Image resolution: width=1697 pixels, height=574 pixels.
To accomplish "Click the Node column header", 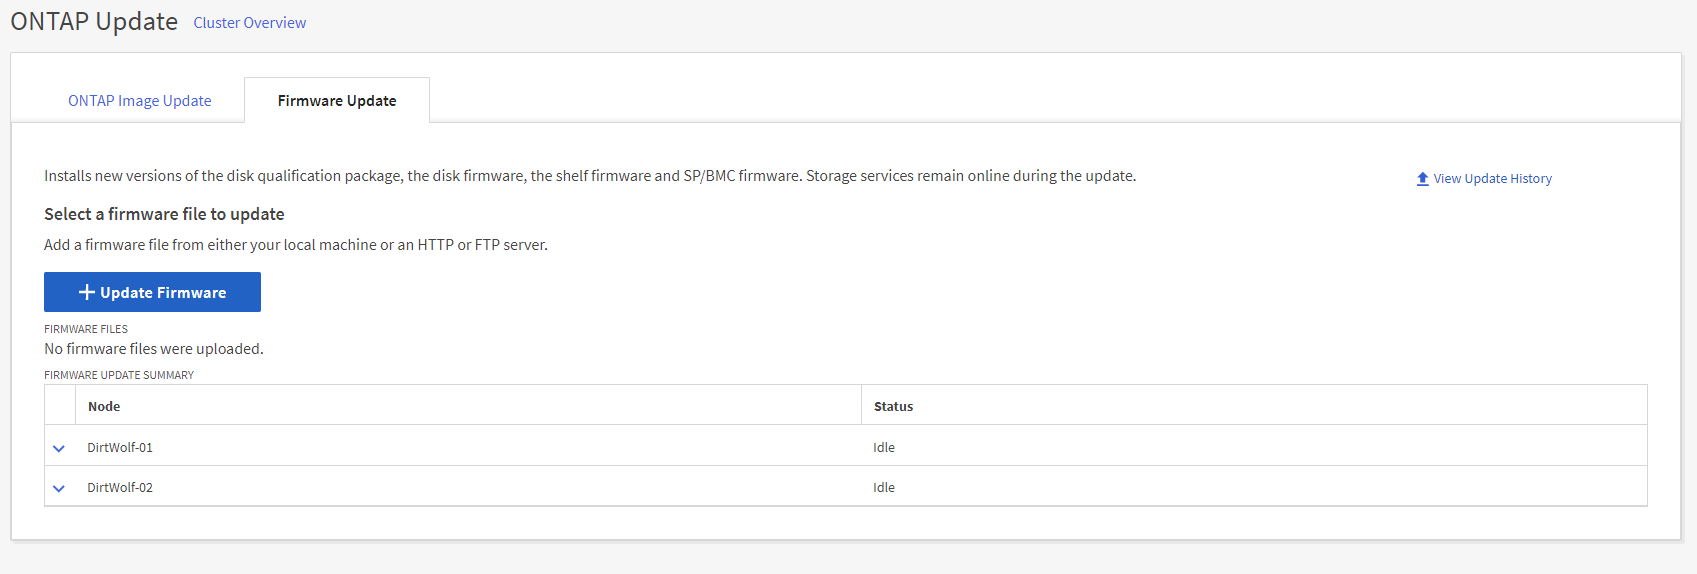I will point(104,406).
